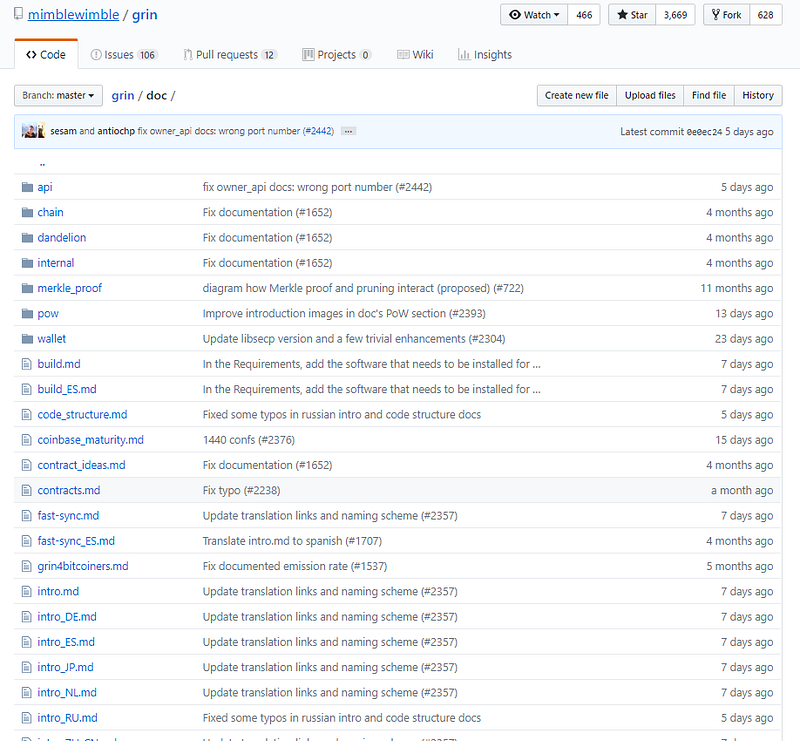
Task: Open the api folder icon
Action: pyautogui.click(x=27, y=187)
